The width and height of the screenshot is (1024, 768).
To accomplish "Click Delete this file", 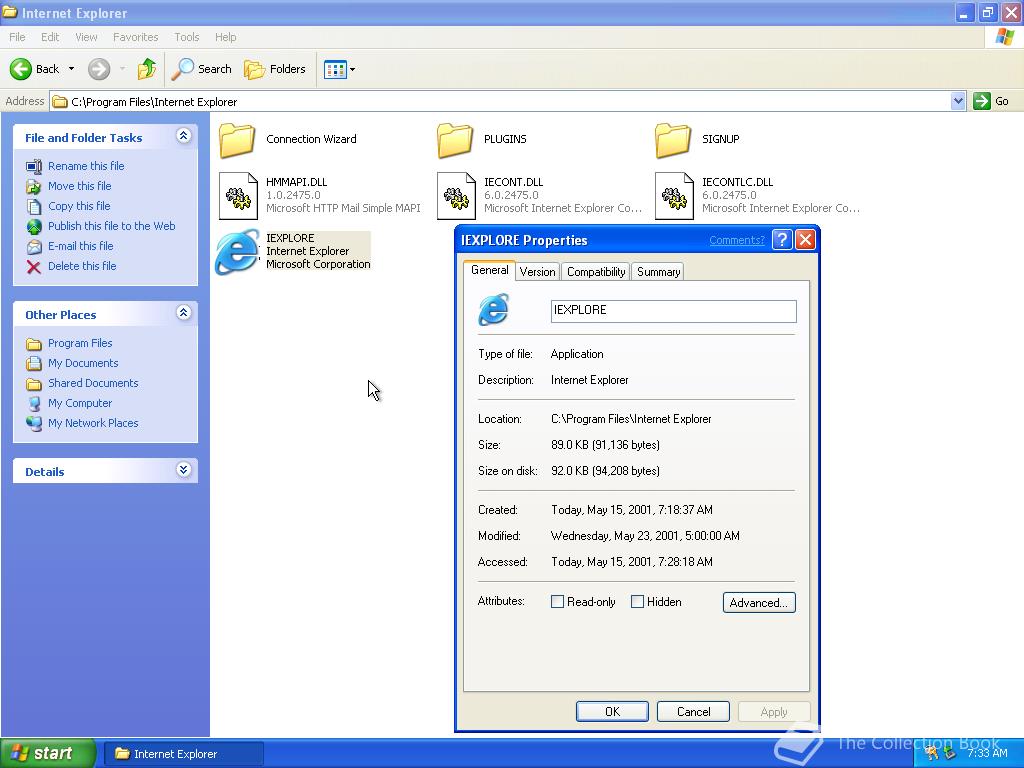I will click(82, 266).
